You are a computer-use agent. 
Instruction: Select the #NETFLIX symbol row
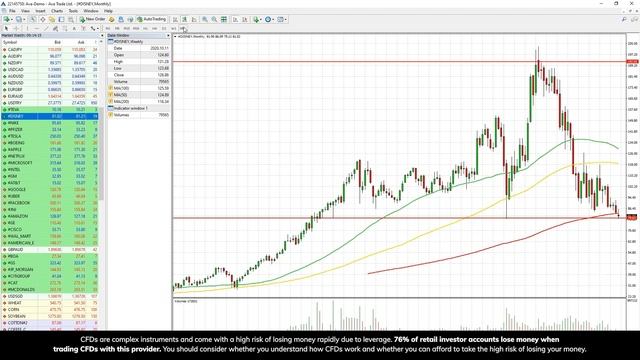(x=49, y=156)
